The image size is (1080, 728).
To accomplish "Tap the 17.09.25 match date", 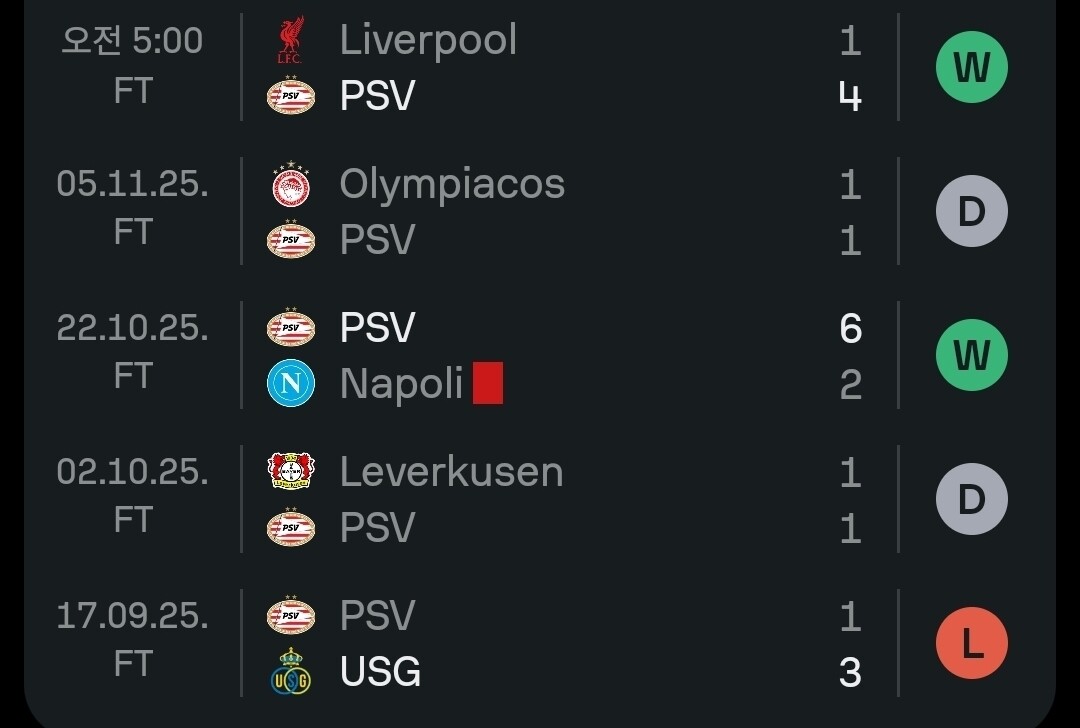I will (x=132, y=616).
